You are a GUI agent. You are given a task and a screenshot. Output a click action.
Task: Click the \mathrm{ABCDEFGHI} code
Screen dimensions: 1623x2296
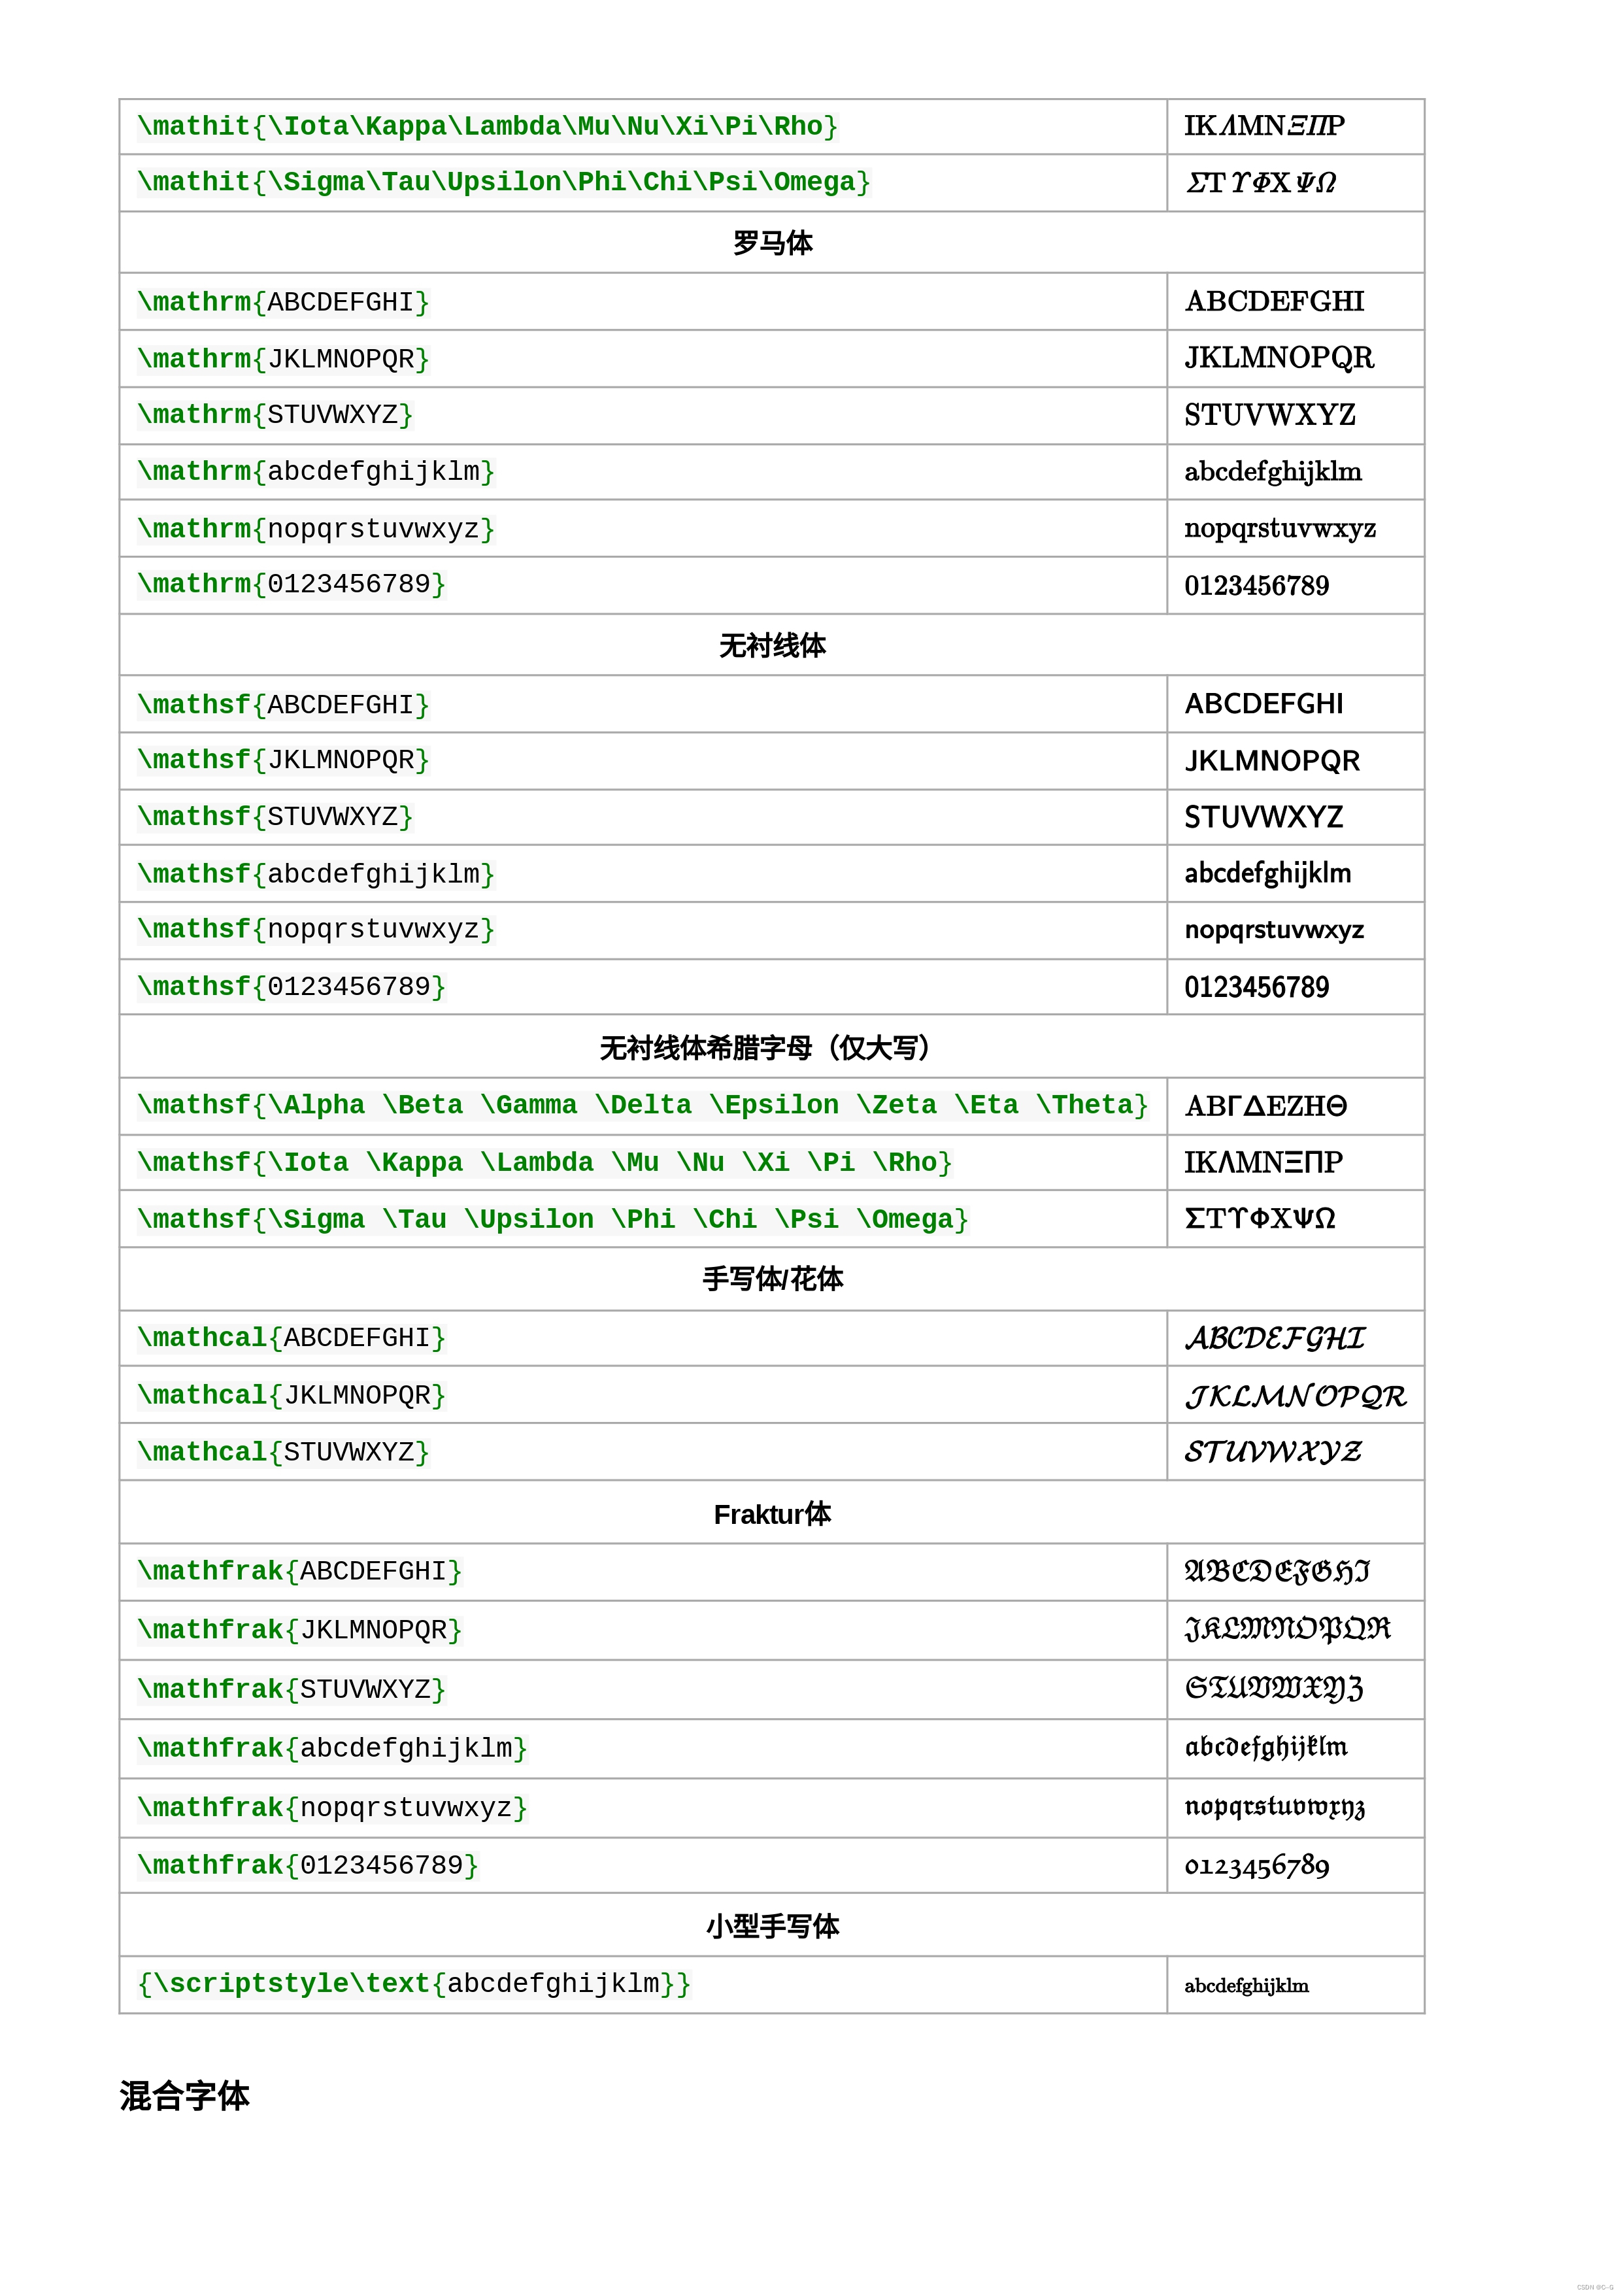click(283, 302)
